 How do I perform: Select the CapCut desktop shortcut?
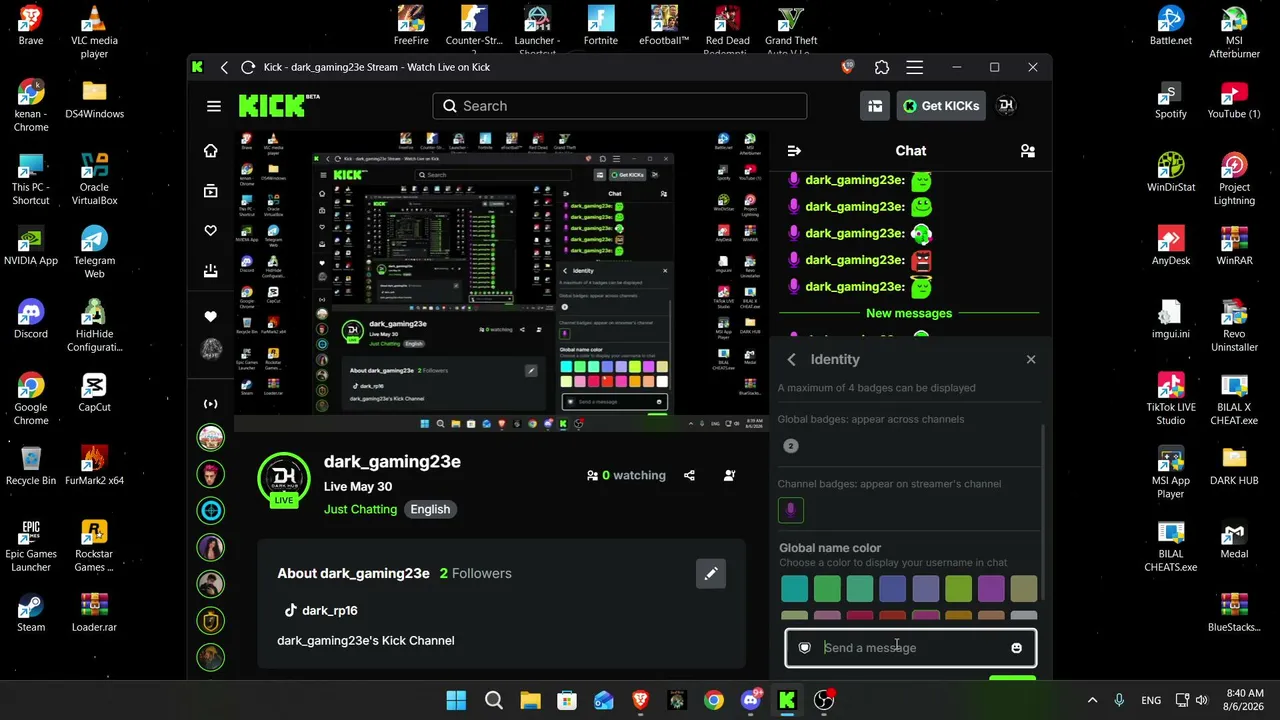(94, 393)
